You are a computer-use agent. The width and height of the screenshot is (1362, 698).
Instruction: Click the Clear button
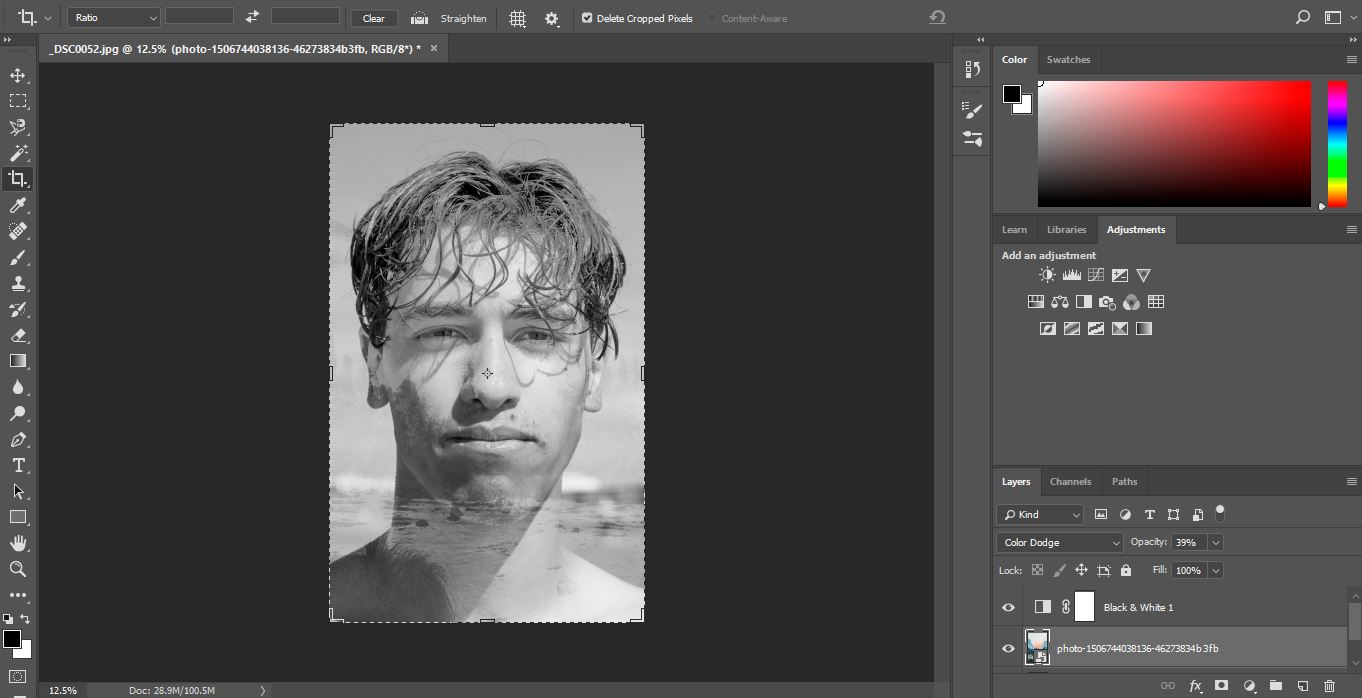pyautogui.click(x=374, y=18)
